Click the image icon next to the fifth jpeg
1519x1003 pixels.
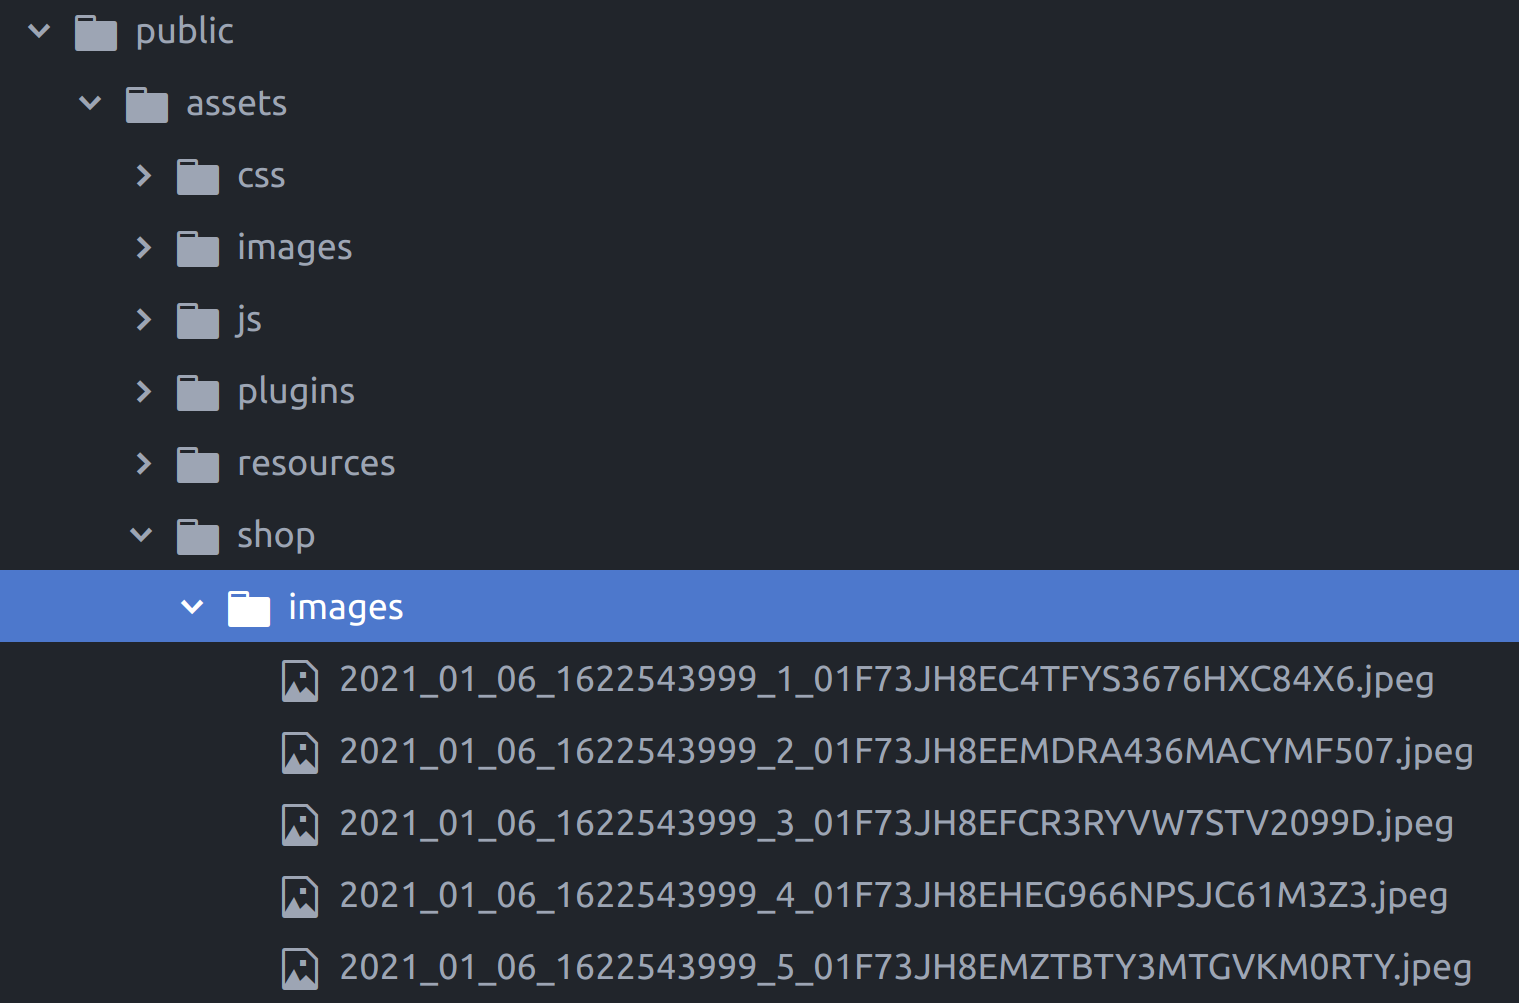[300, 968]
